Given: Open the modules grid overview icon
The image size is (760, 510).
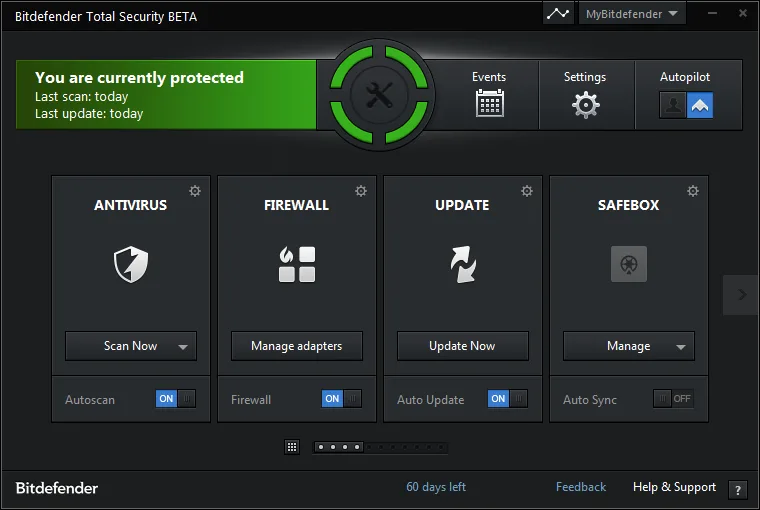Looking at the screenshot, I should pyautogui.click(x=292, y=447).
